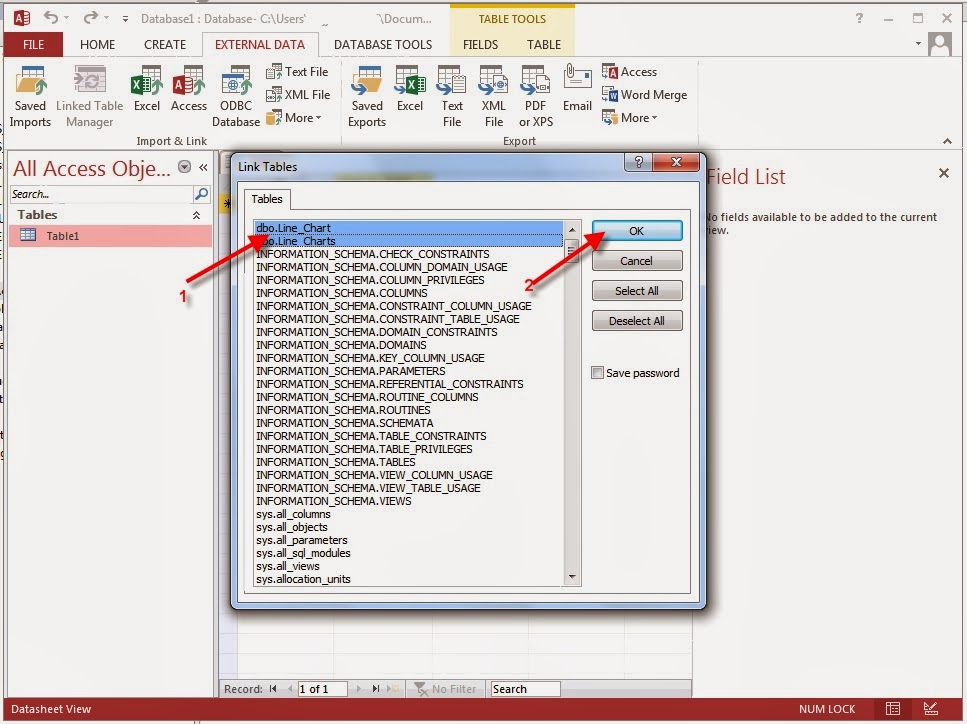Select the Excel import icon

click(146, 90)
